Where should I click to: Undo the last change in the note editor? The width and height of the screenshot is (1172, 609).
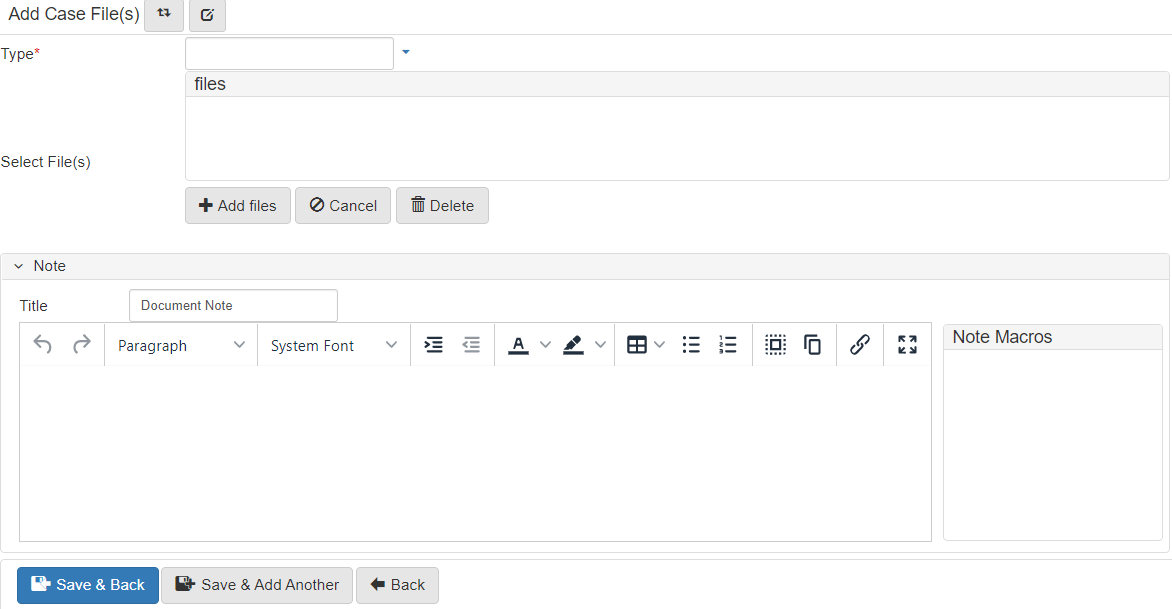pyautogui.click(x=42, y=344)
